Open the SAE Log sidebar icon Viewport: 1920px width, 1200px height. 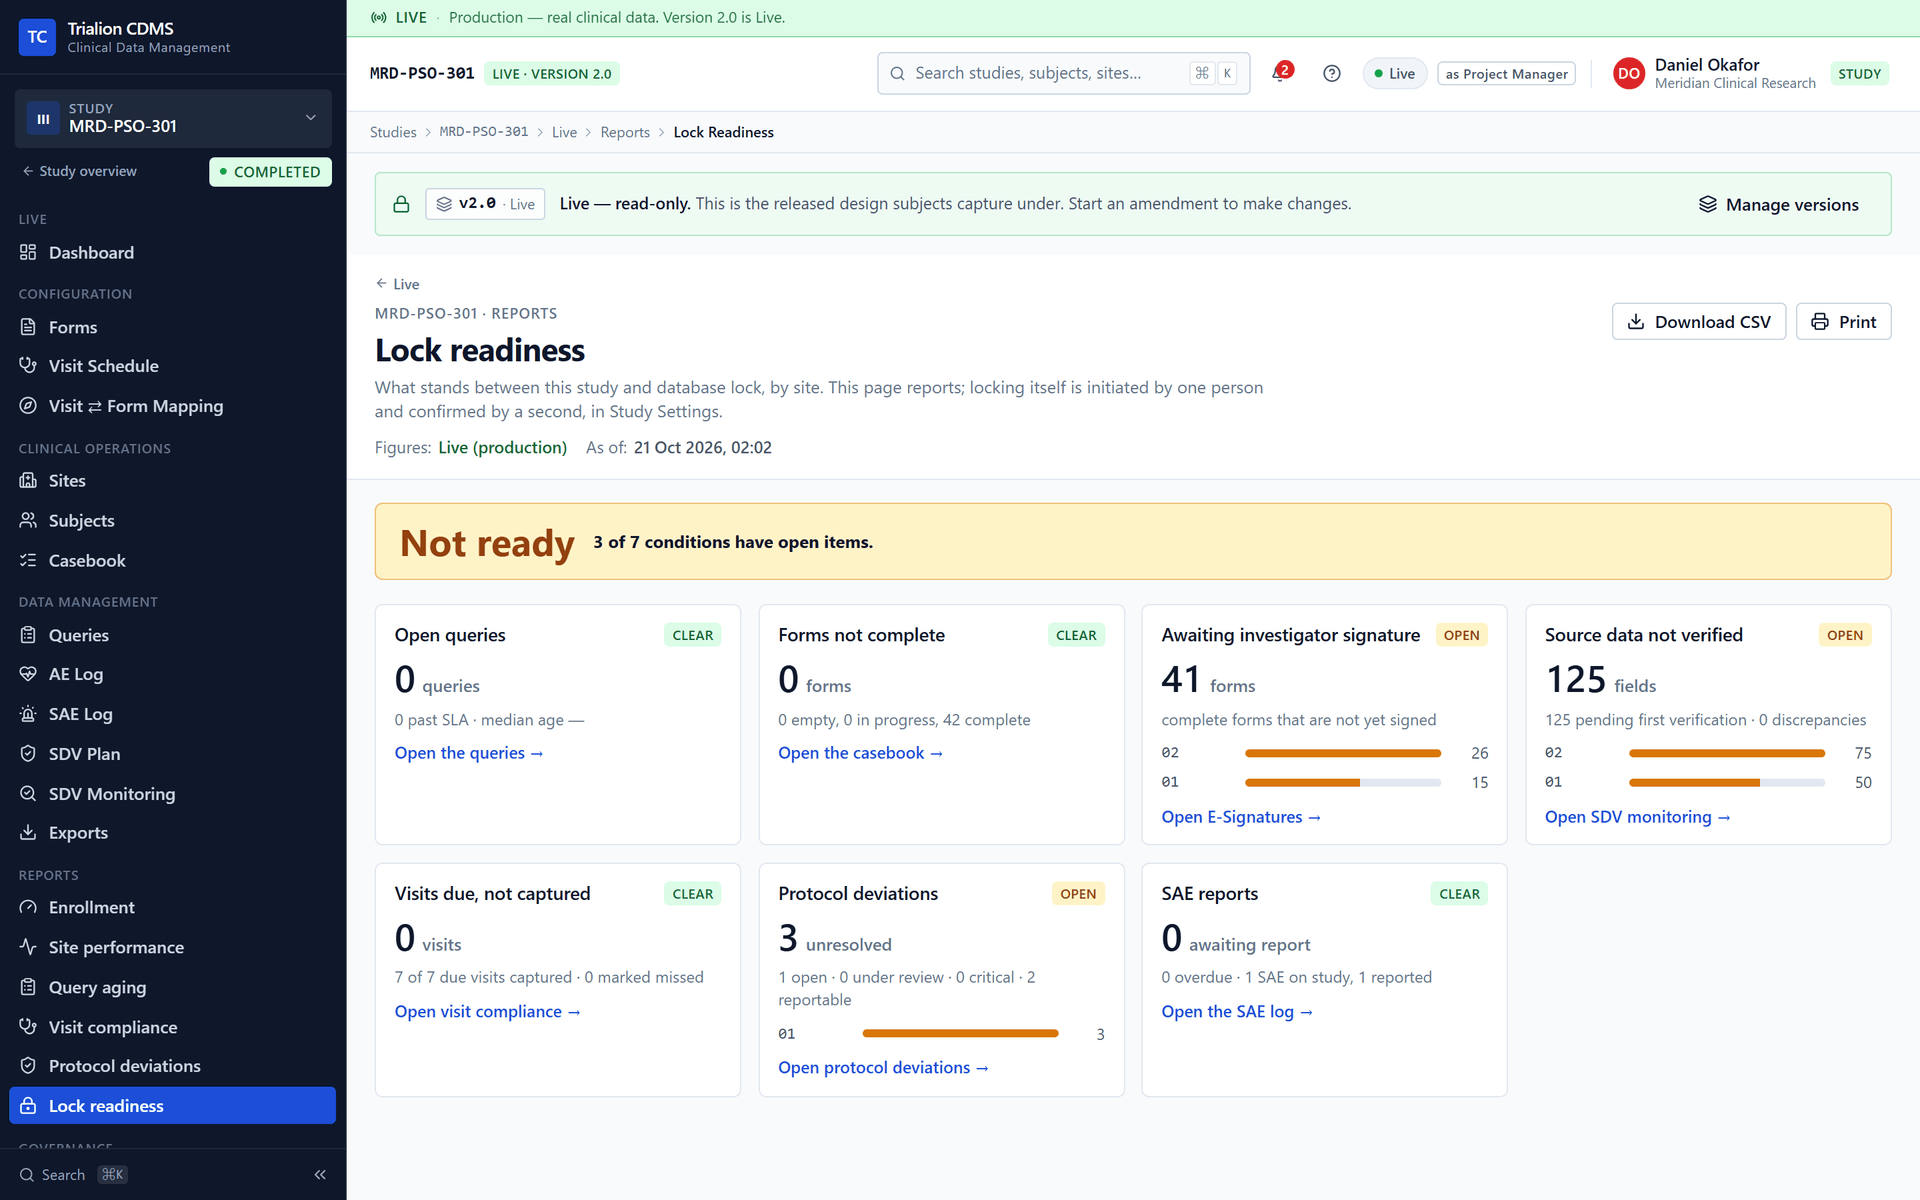[28, 714]
